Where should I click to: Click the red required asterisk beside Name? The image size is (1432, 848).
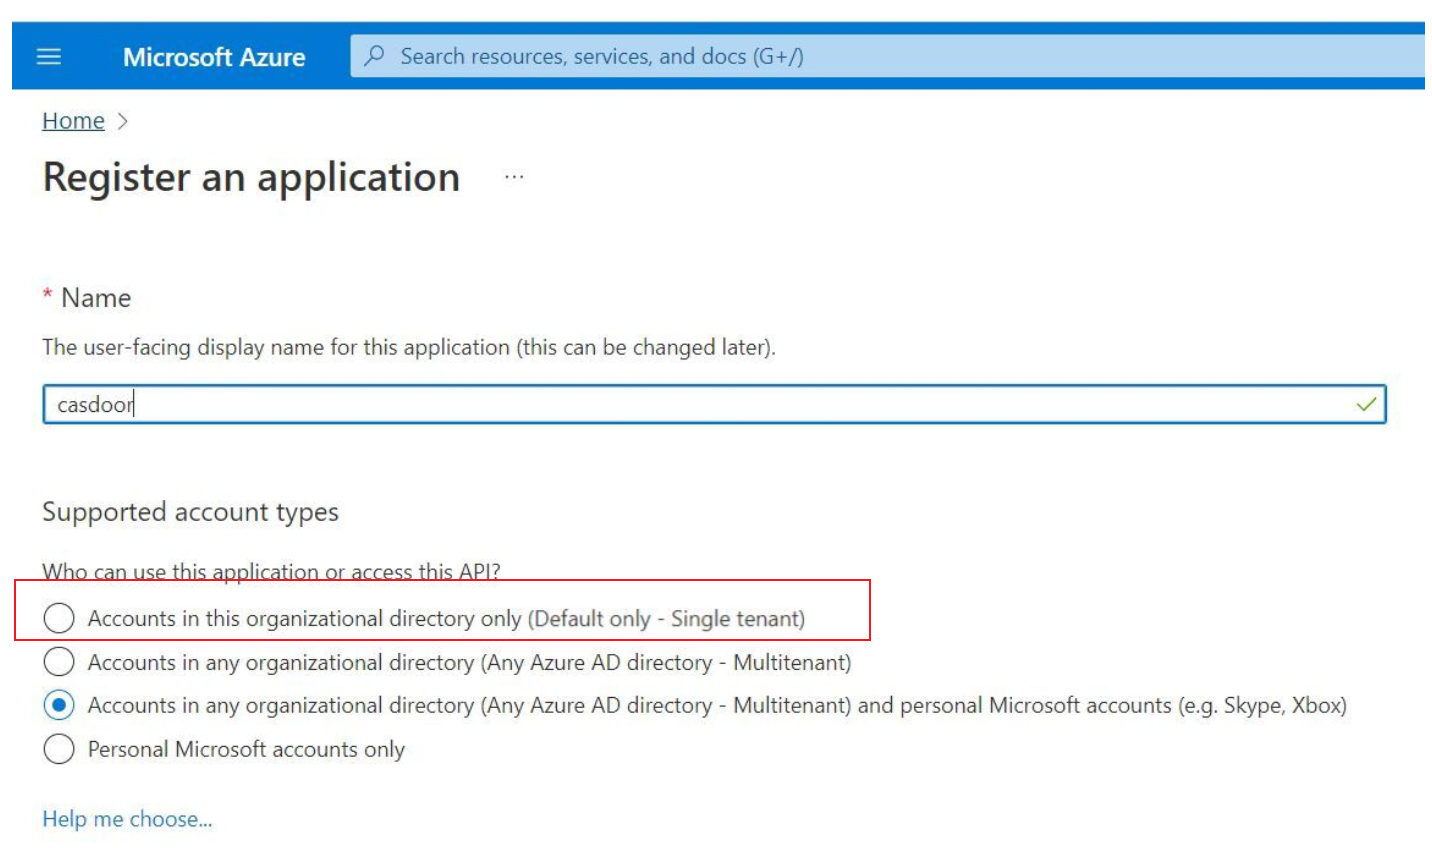45,296
